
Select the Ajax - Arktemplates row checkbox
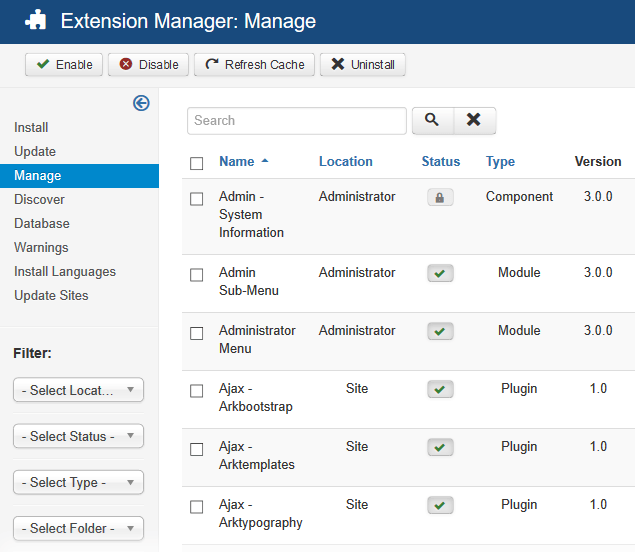197,449
